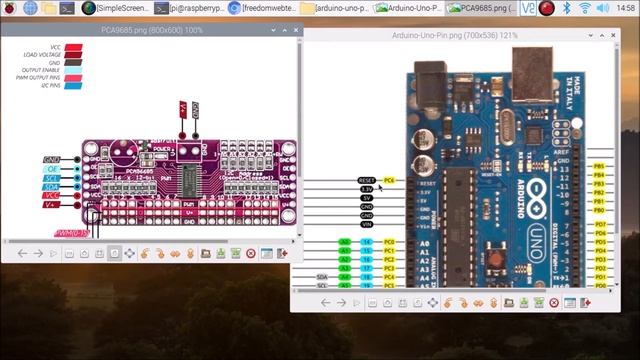Save file in Arduino-Uno-Pin viewer
Image resolution: width=640 pixels, height=360 pixels.
[524, 303]
